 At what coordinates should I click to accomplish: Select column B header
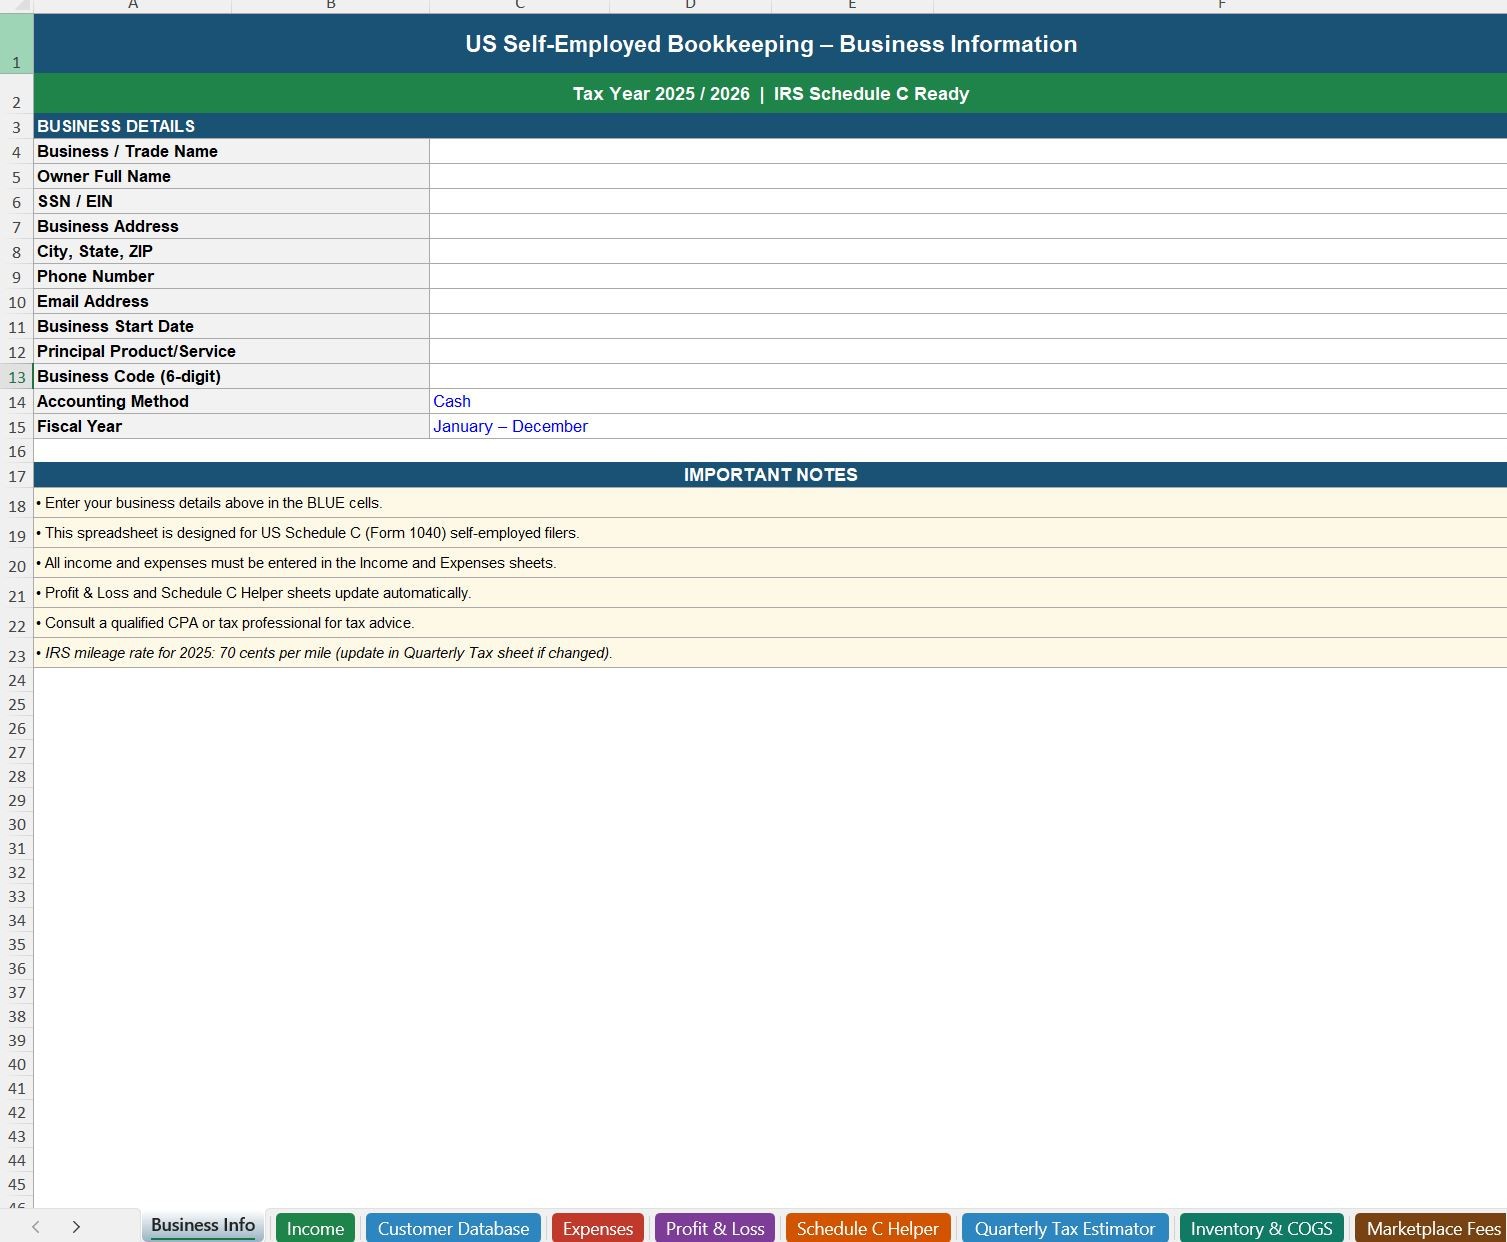point(331,6)
